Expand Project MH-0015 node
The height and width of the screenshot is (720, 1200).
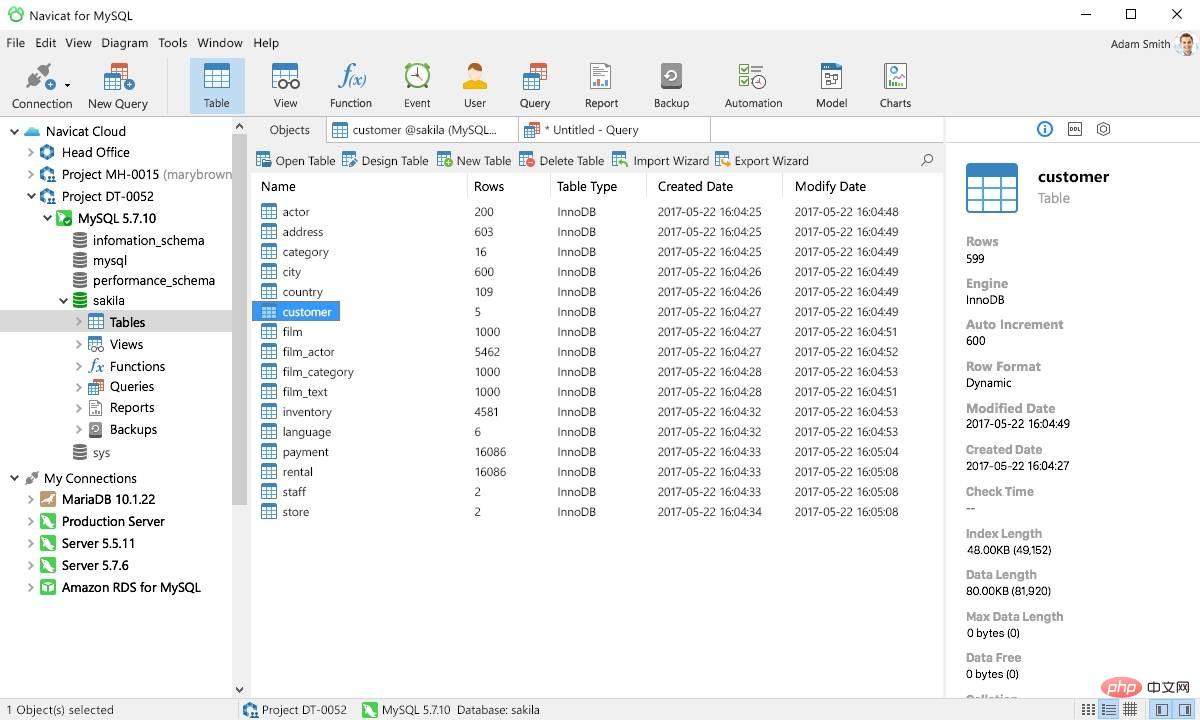[x=30, y=175]
